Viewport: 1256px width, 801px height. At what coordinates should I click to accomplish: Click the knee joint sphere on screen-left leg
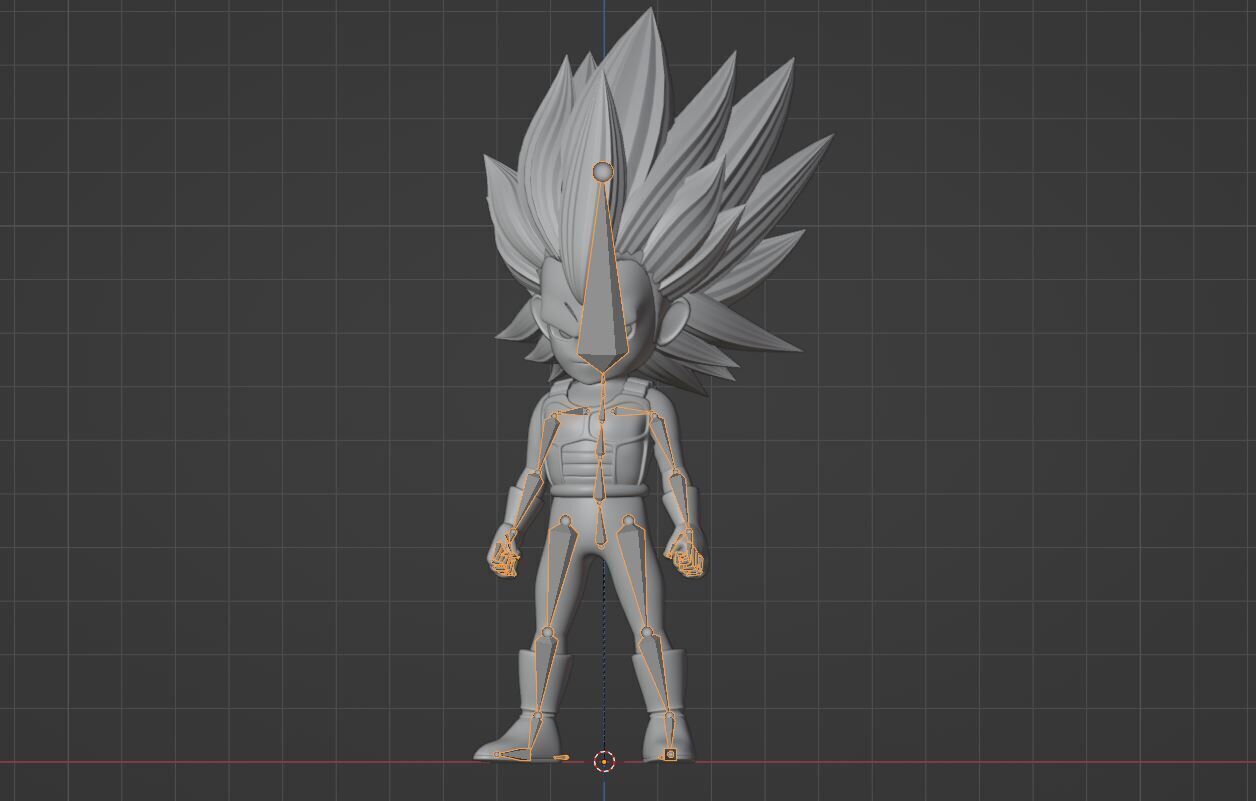point(546,633)
